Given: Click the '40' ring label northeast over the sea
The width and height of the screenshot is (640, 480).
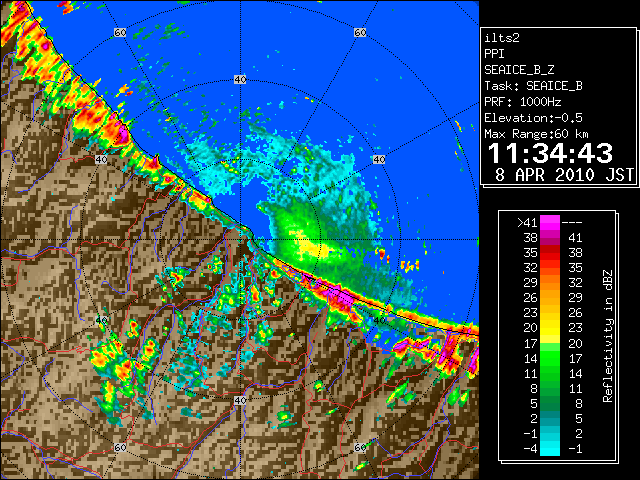Looking at the screenshot, I should [379, 160].
